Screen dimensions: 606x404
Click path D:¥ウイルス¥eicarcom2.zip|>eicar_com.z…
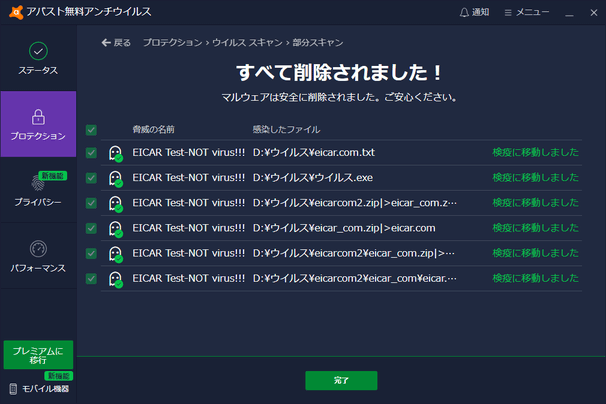pos(355,203)
